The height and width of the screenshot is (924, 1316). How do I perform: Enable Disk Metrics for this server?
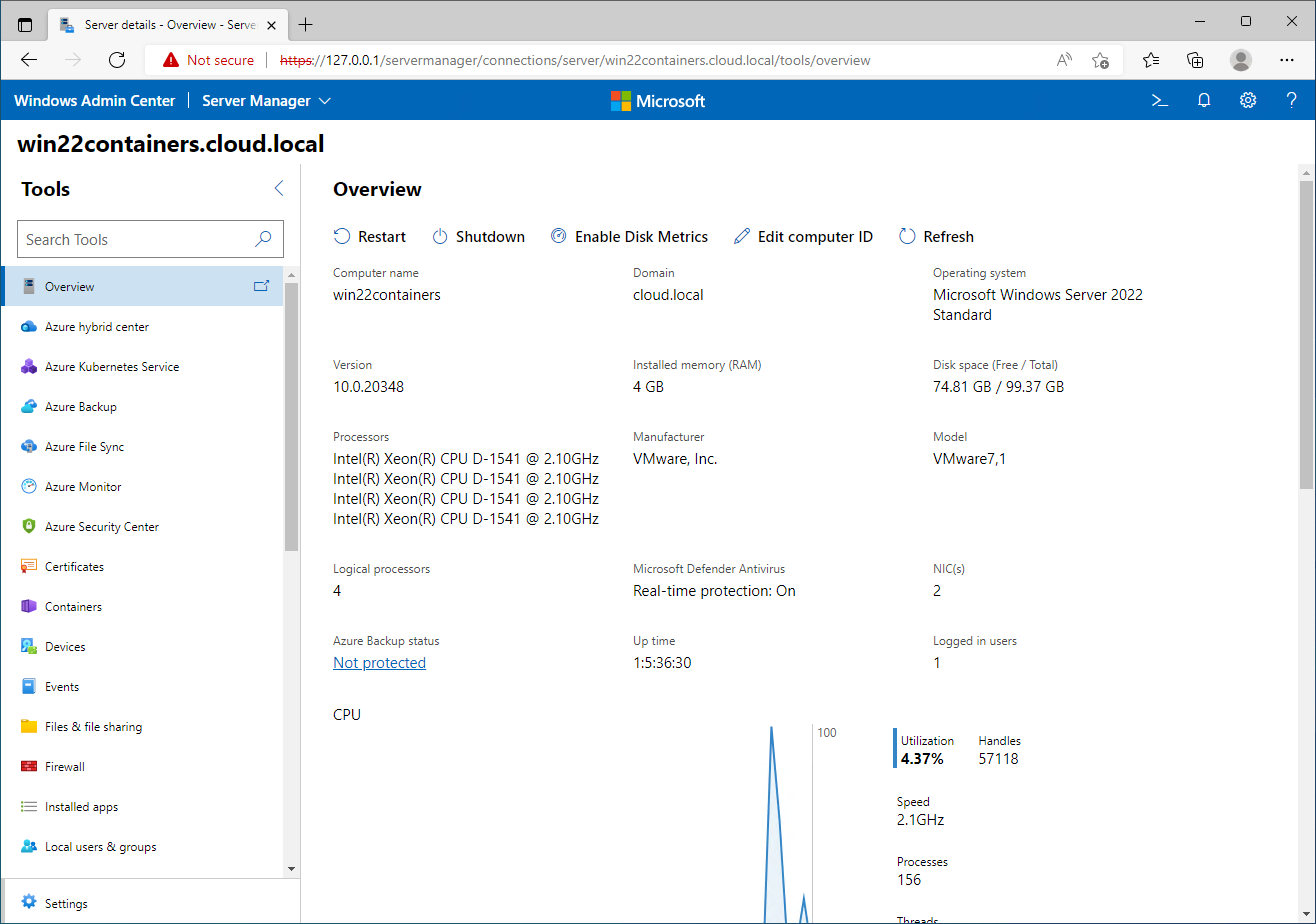tap(629, 237)
